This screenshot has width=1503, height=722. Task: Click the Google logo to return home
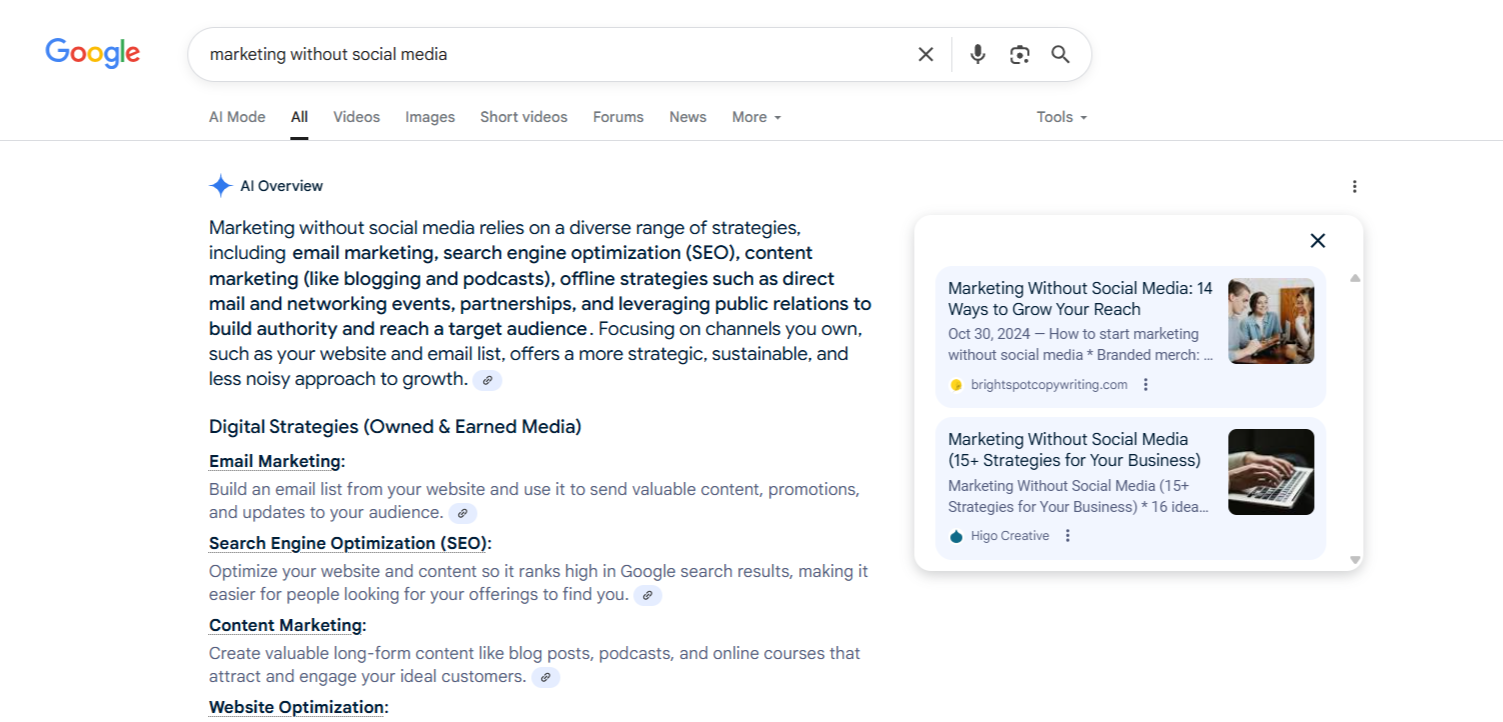coord(92,53)
